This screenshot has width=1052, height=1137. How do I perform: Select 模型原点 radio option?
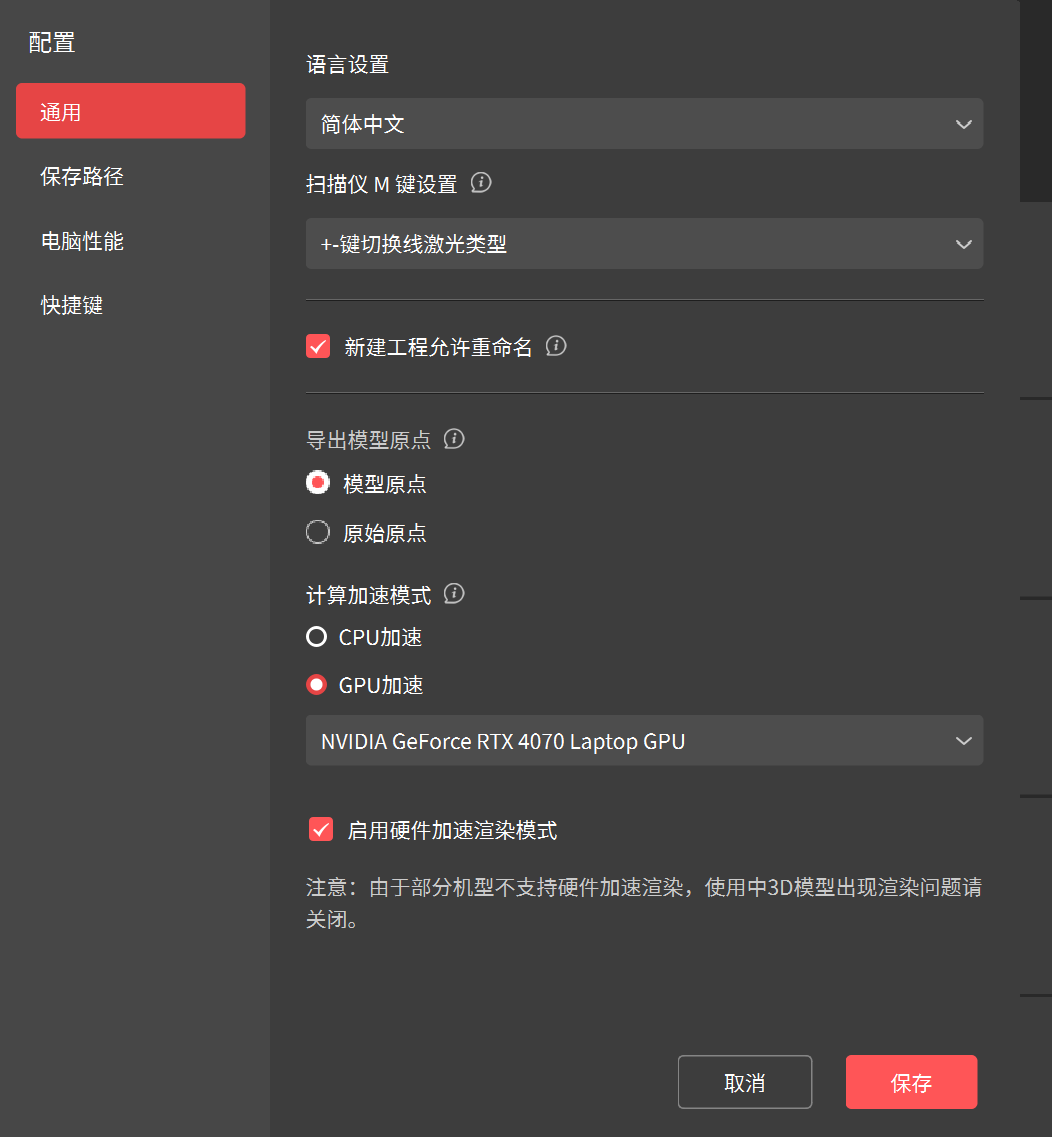(318, 483)
